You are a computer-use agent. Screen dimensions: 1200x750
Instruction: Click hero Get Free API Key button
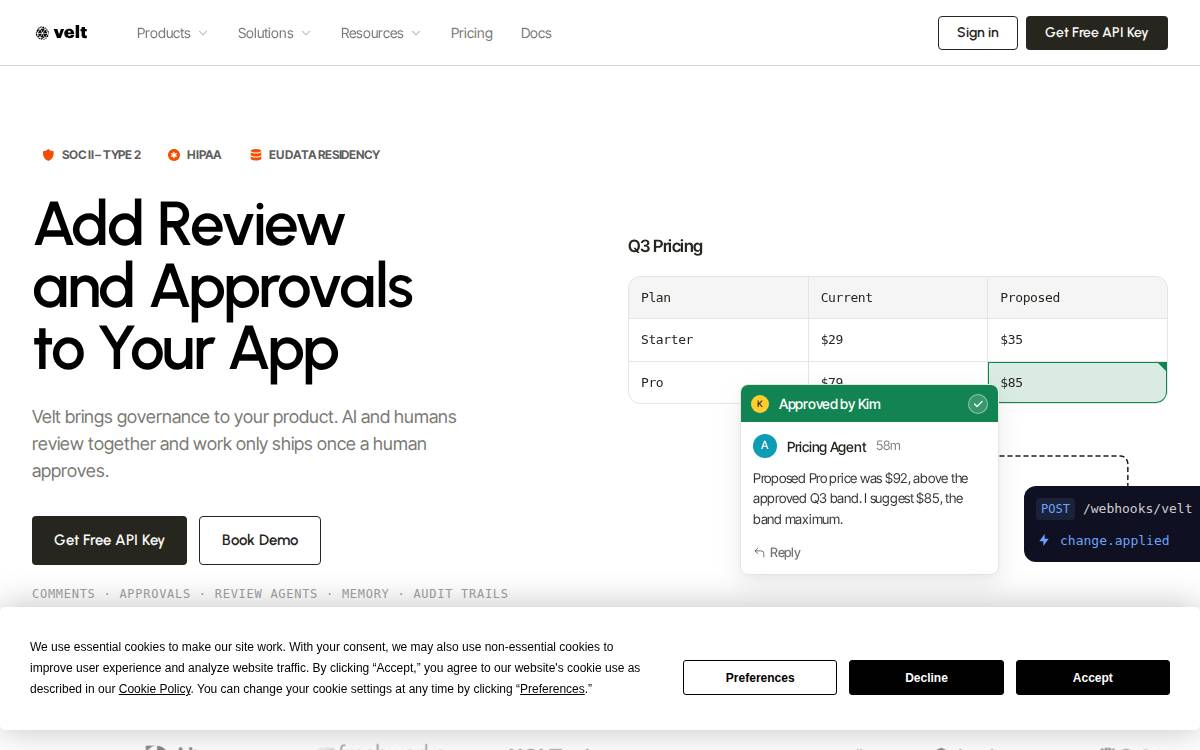(109, 540)
